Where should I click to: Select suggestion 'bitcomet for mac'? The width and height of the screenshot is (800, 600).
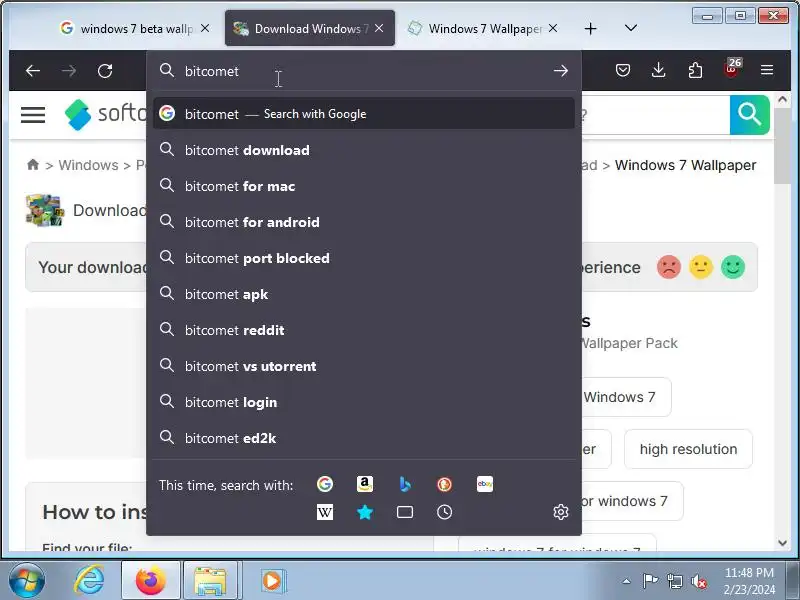364,186
